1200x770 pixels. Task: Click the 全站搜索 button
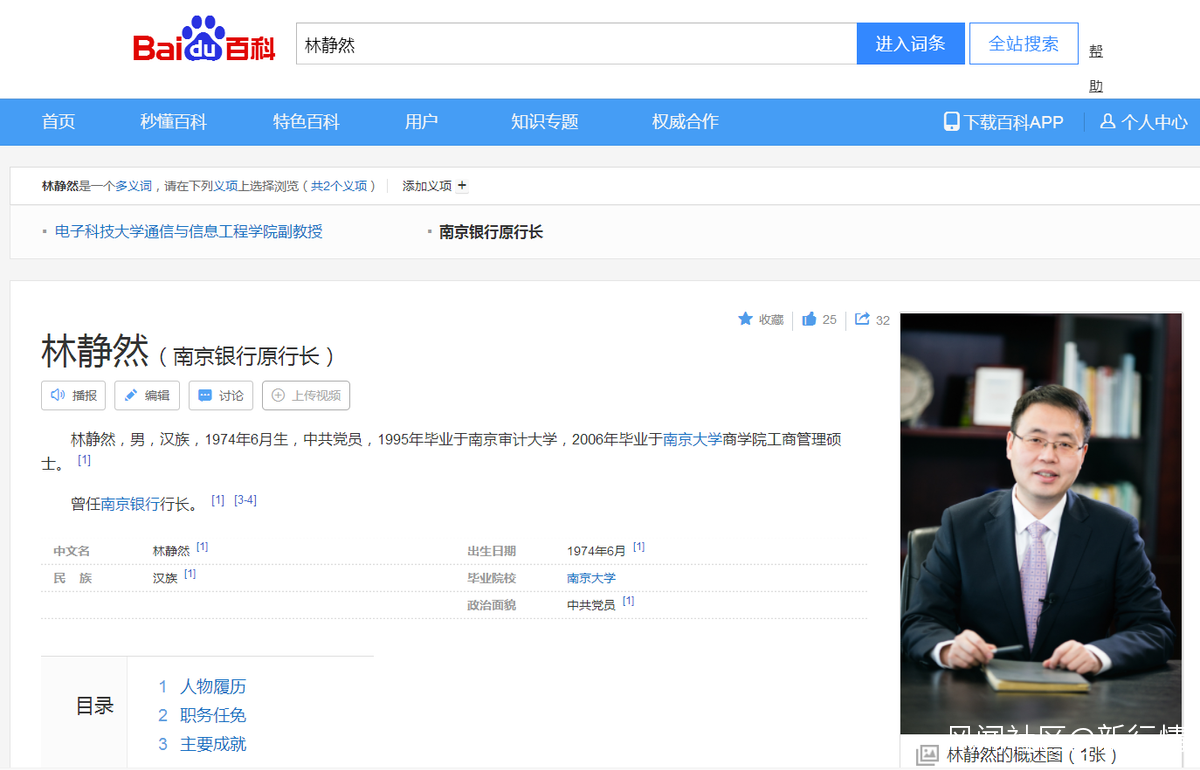point(1024,44)
